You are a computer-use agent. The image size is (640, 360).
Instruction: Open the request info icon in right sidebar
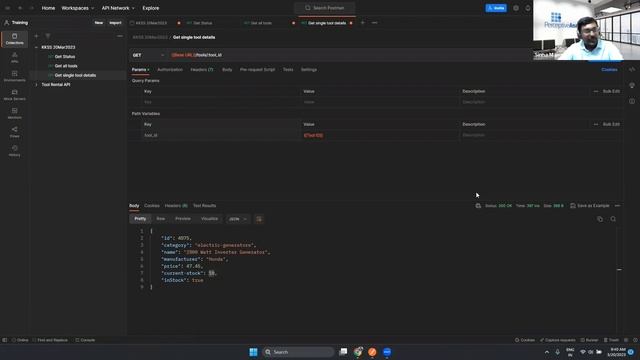point(632,101)
